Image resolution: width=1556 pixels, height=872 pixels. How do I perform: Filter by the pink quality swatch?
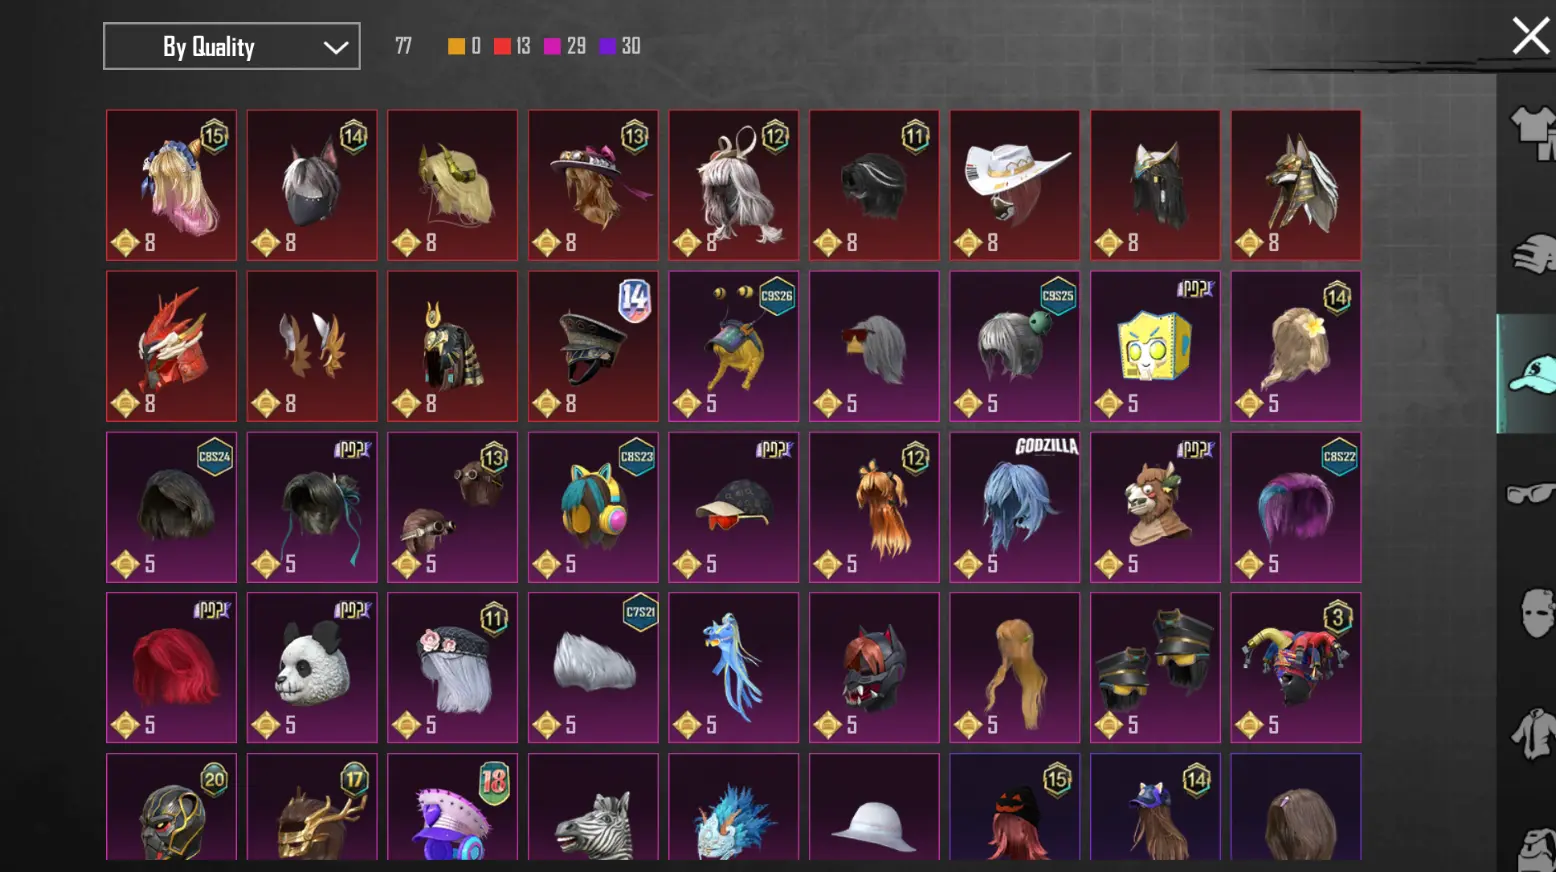[x=552, y=46]
